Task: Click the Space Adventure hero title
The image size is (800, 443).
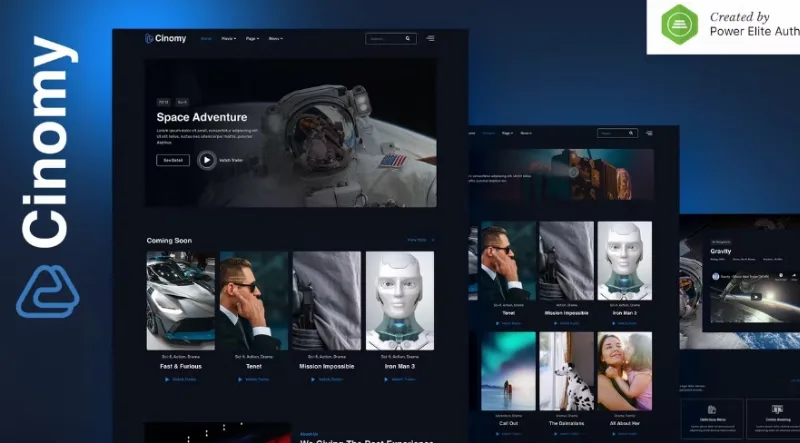Action: (x=202, y=117)
